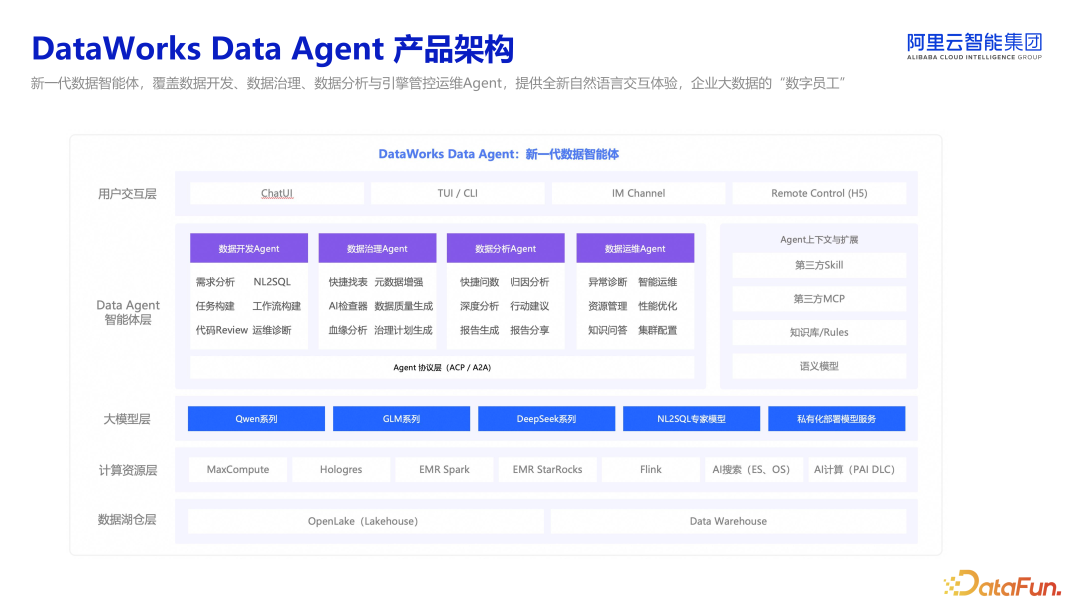1080x608 pixels.
Task: Select the EMR Spark box
Action: (444, 470)
